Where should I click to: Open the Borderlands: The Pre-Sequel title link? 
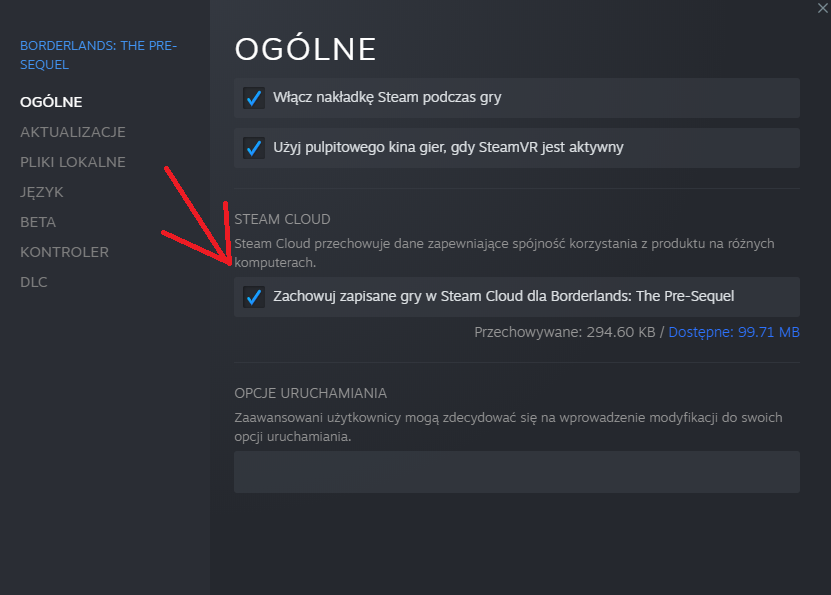tap(99, 55)
